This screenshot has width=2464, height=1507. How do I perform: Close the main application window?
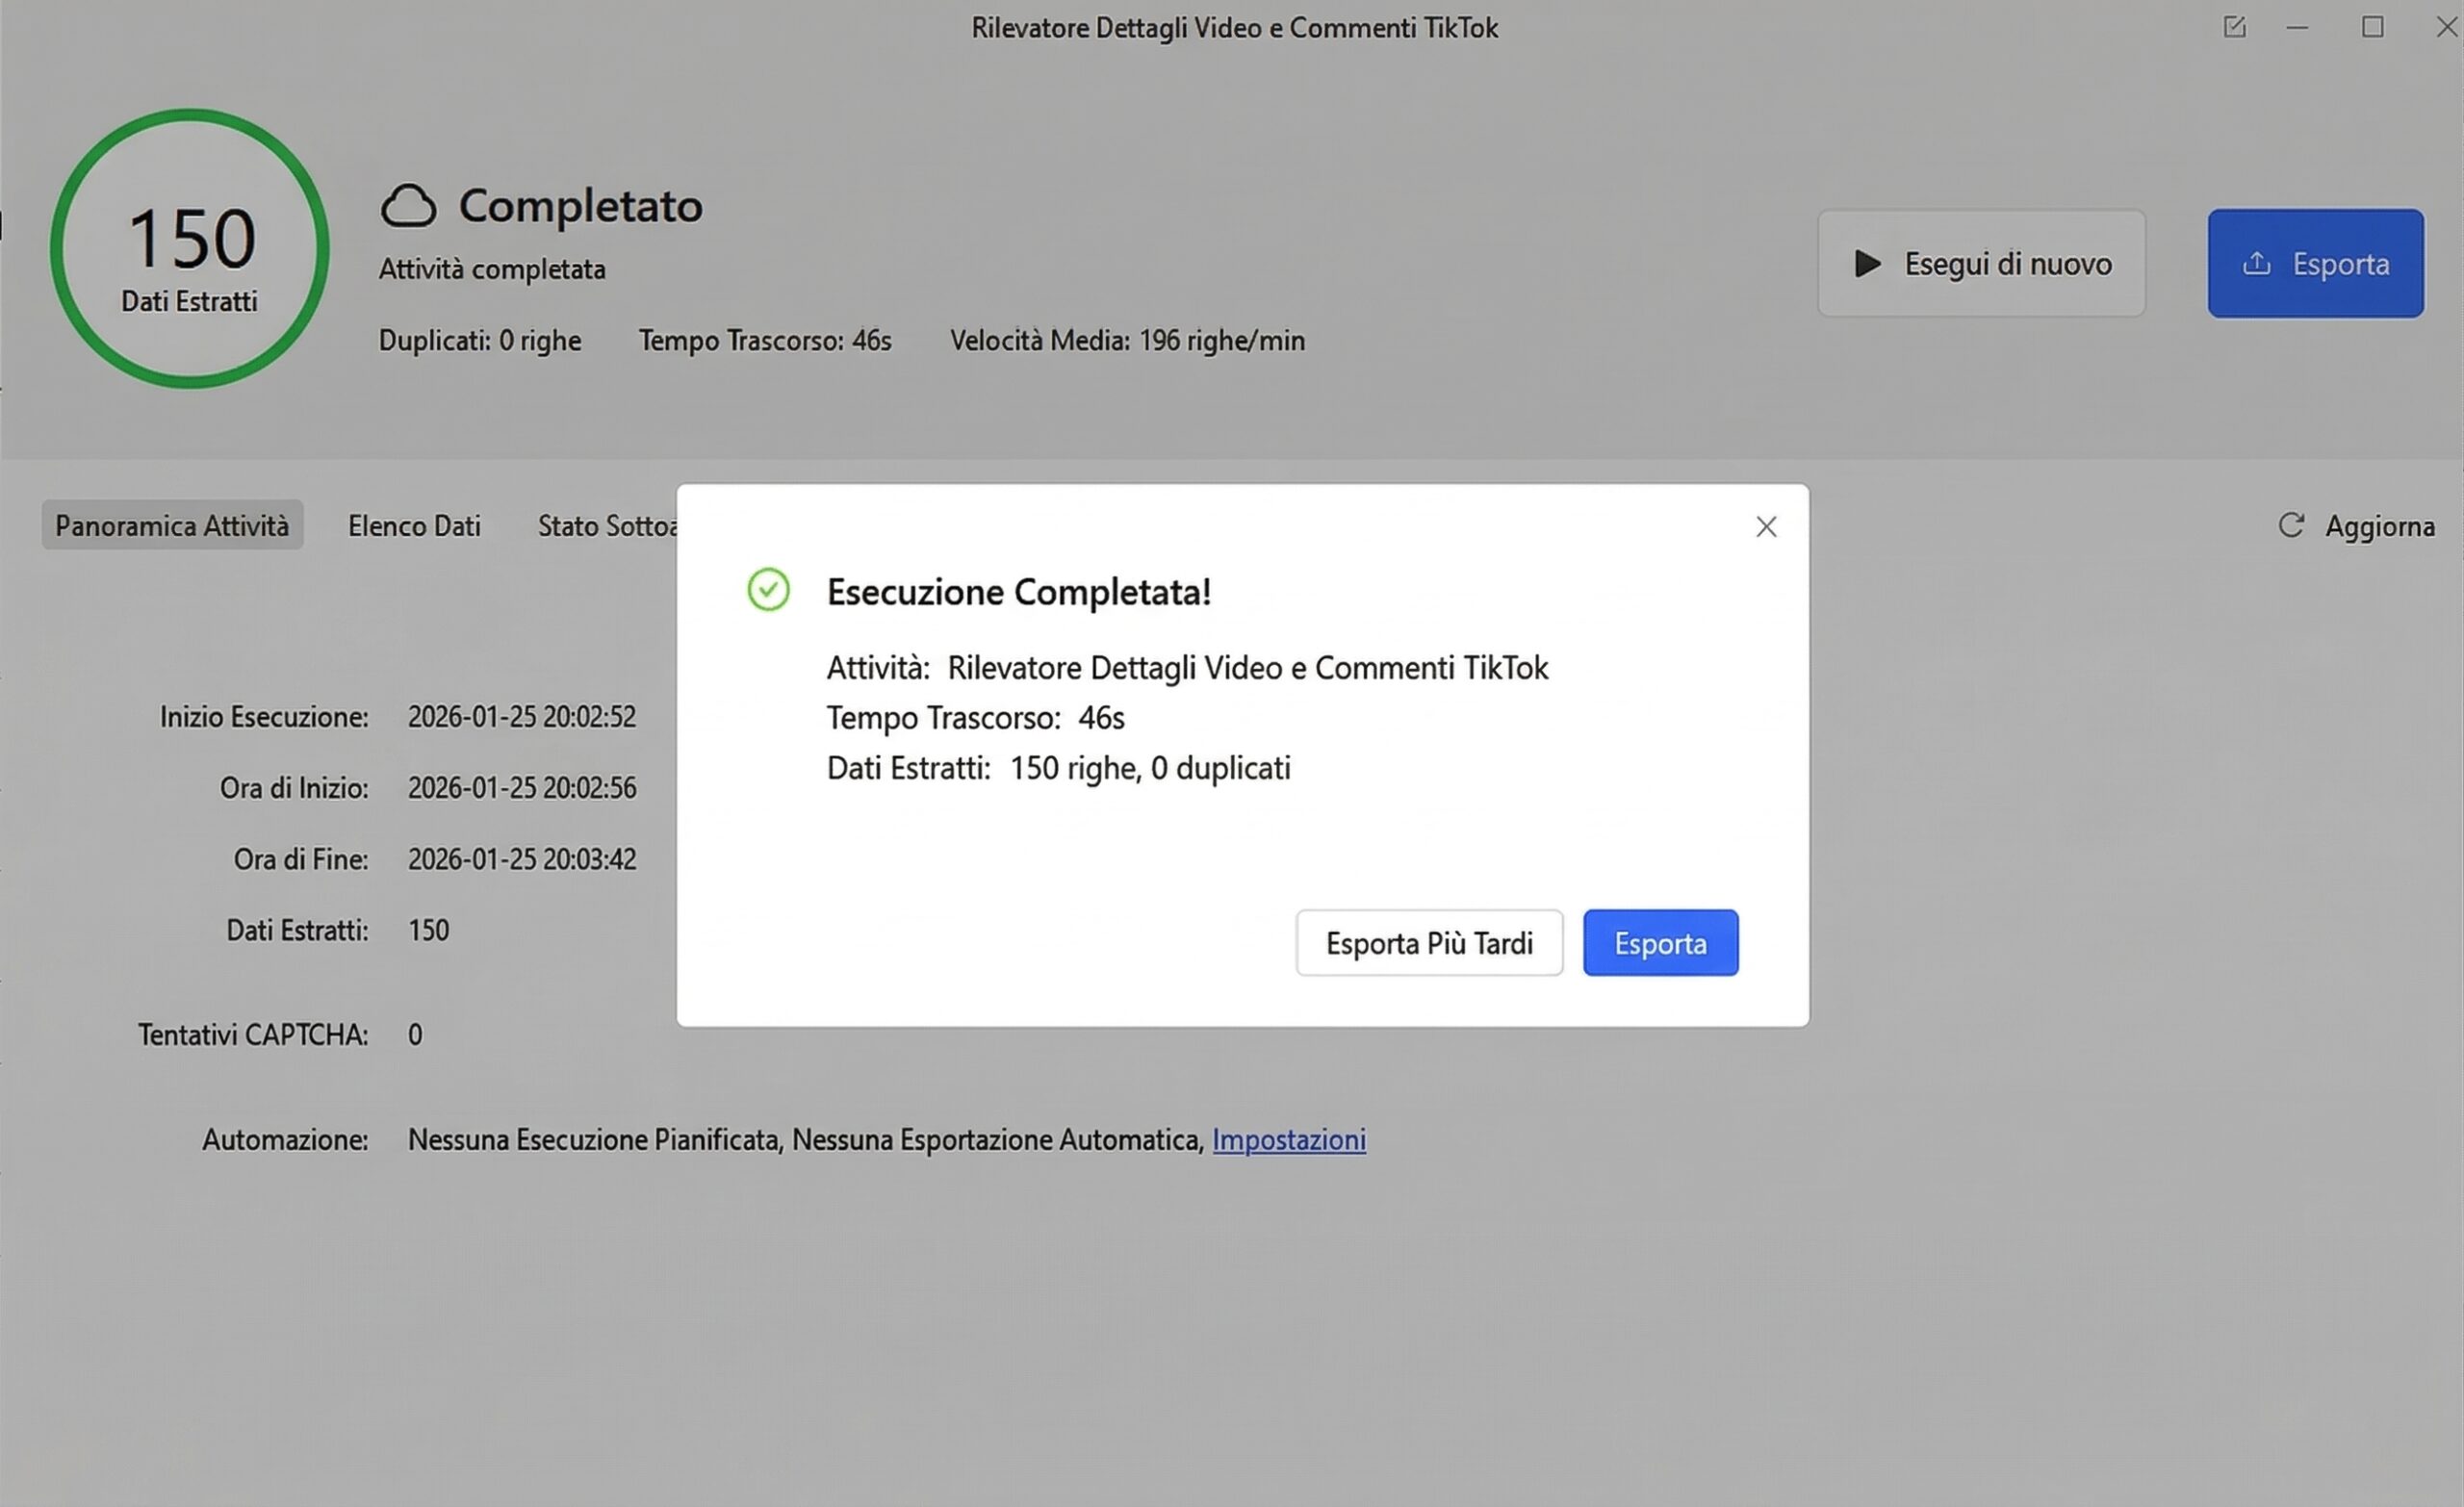(x=2446, y=27)
